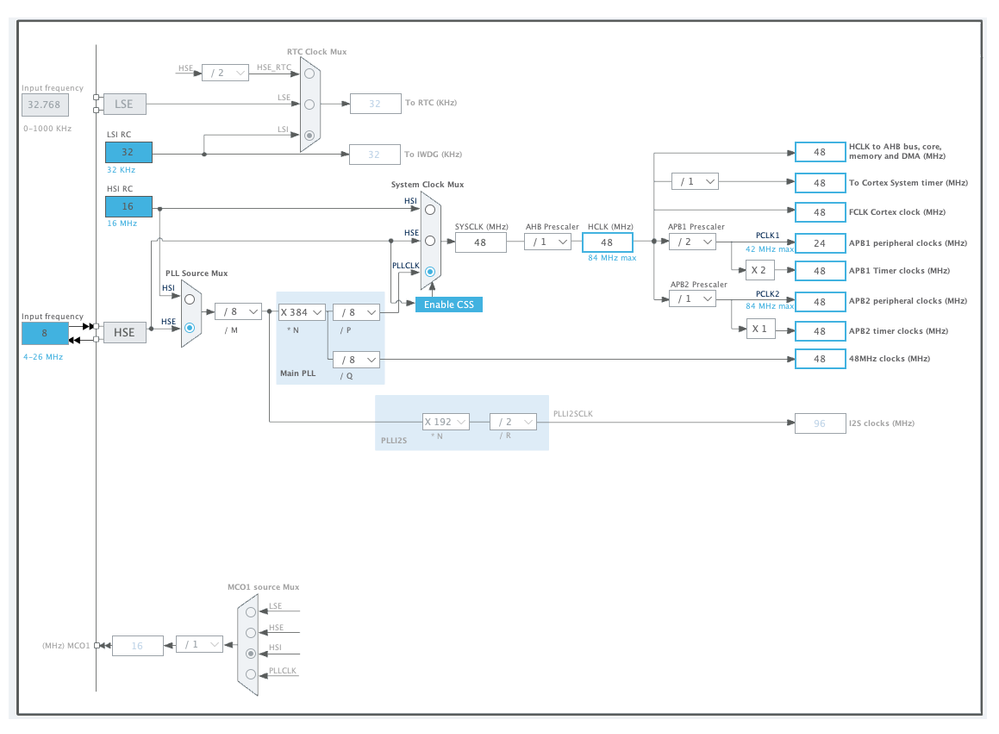
Task: Click the "MCO1 source Mux" label
Action: click(x=263, y=587)
